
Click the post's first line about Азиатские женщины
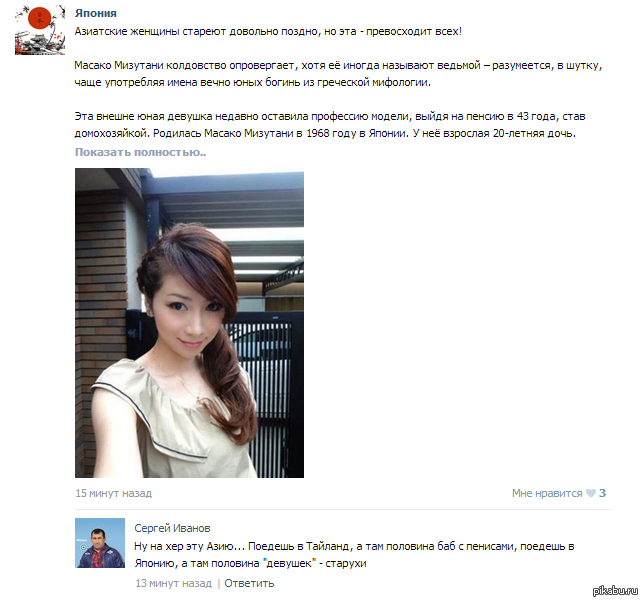268,32
